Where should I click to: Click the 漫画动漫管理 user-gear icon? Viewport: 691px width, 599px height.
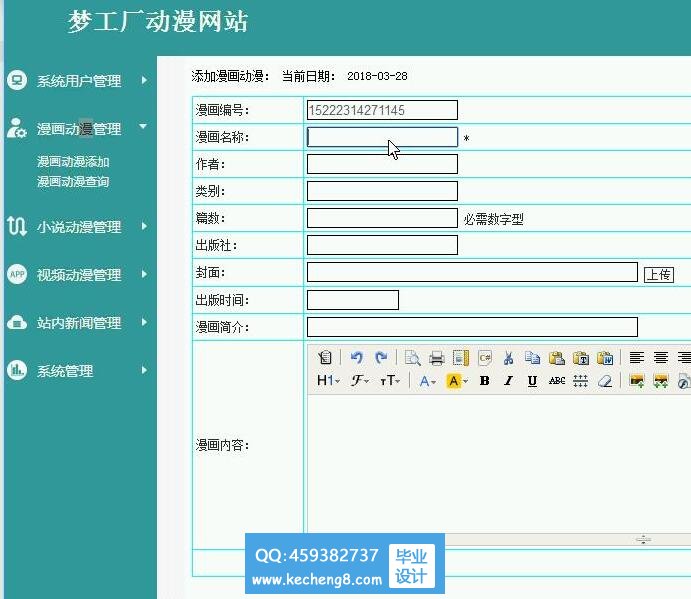tap(17, 128)
